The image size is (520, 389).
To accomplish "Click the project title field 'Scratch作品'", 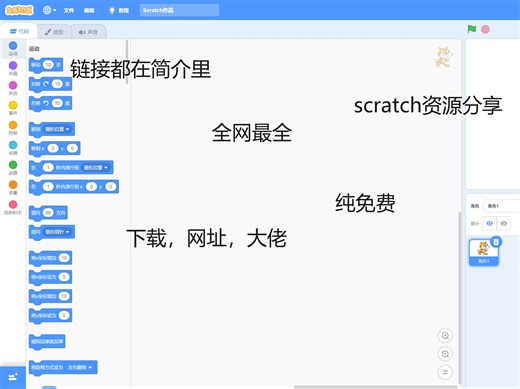I will pyautogui.click(x=179, y=10).
